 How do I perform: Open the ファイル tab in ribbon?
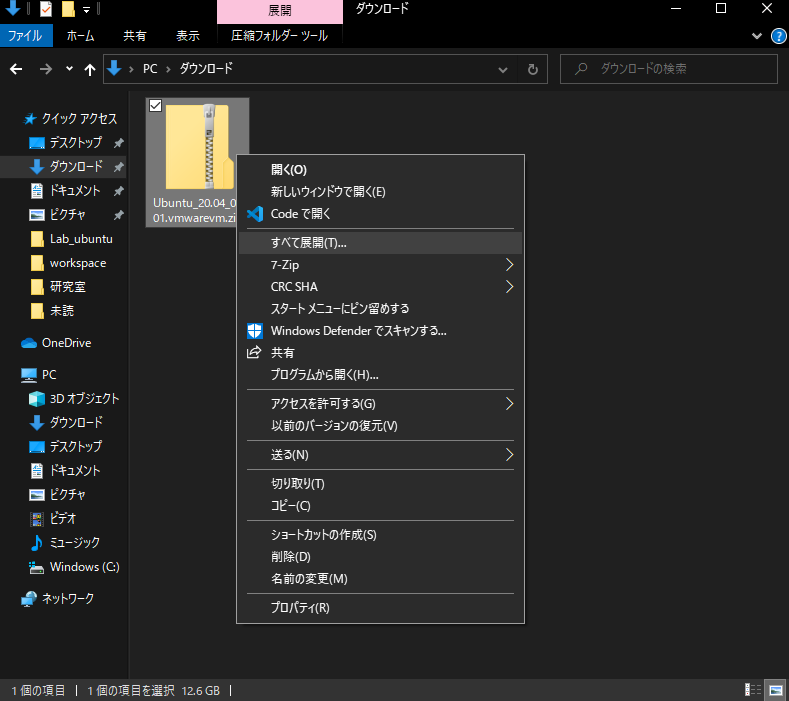25,36
